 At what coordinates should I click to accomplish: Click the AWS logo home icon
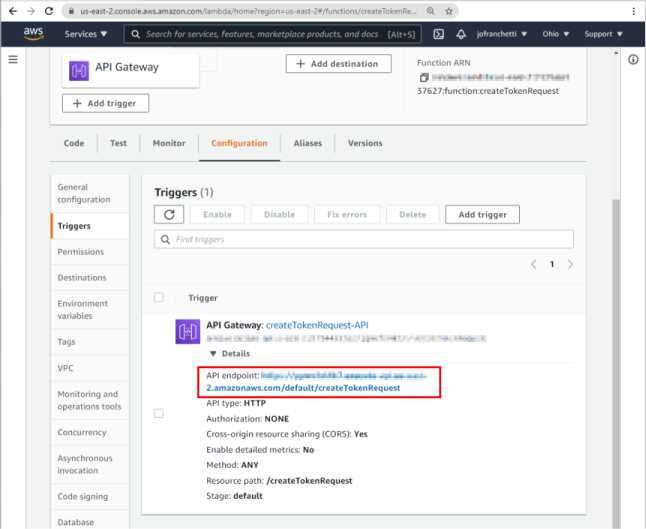pyautogui.click(x=33, y=34)
